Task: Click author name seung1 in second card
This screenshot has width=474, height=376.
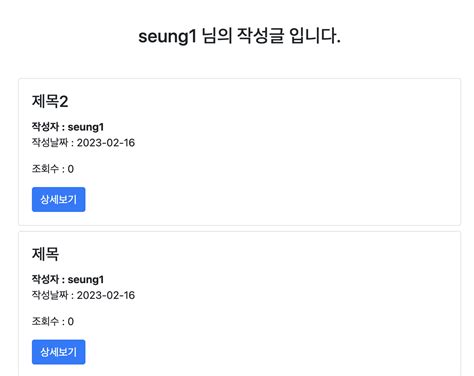Action: [86, 279]
